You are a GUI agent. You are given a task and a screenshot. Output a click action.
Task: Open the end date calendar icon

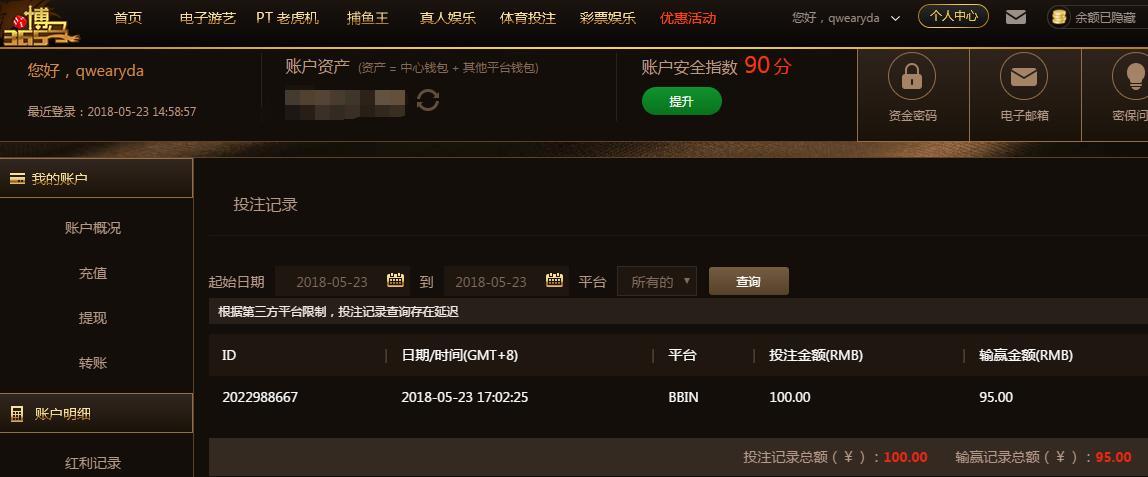pyautogui.click(x=554, y=279)
